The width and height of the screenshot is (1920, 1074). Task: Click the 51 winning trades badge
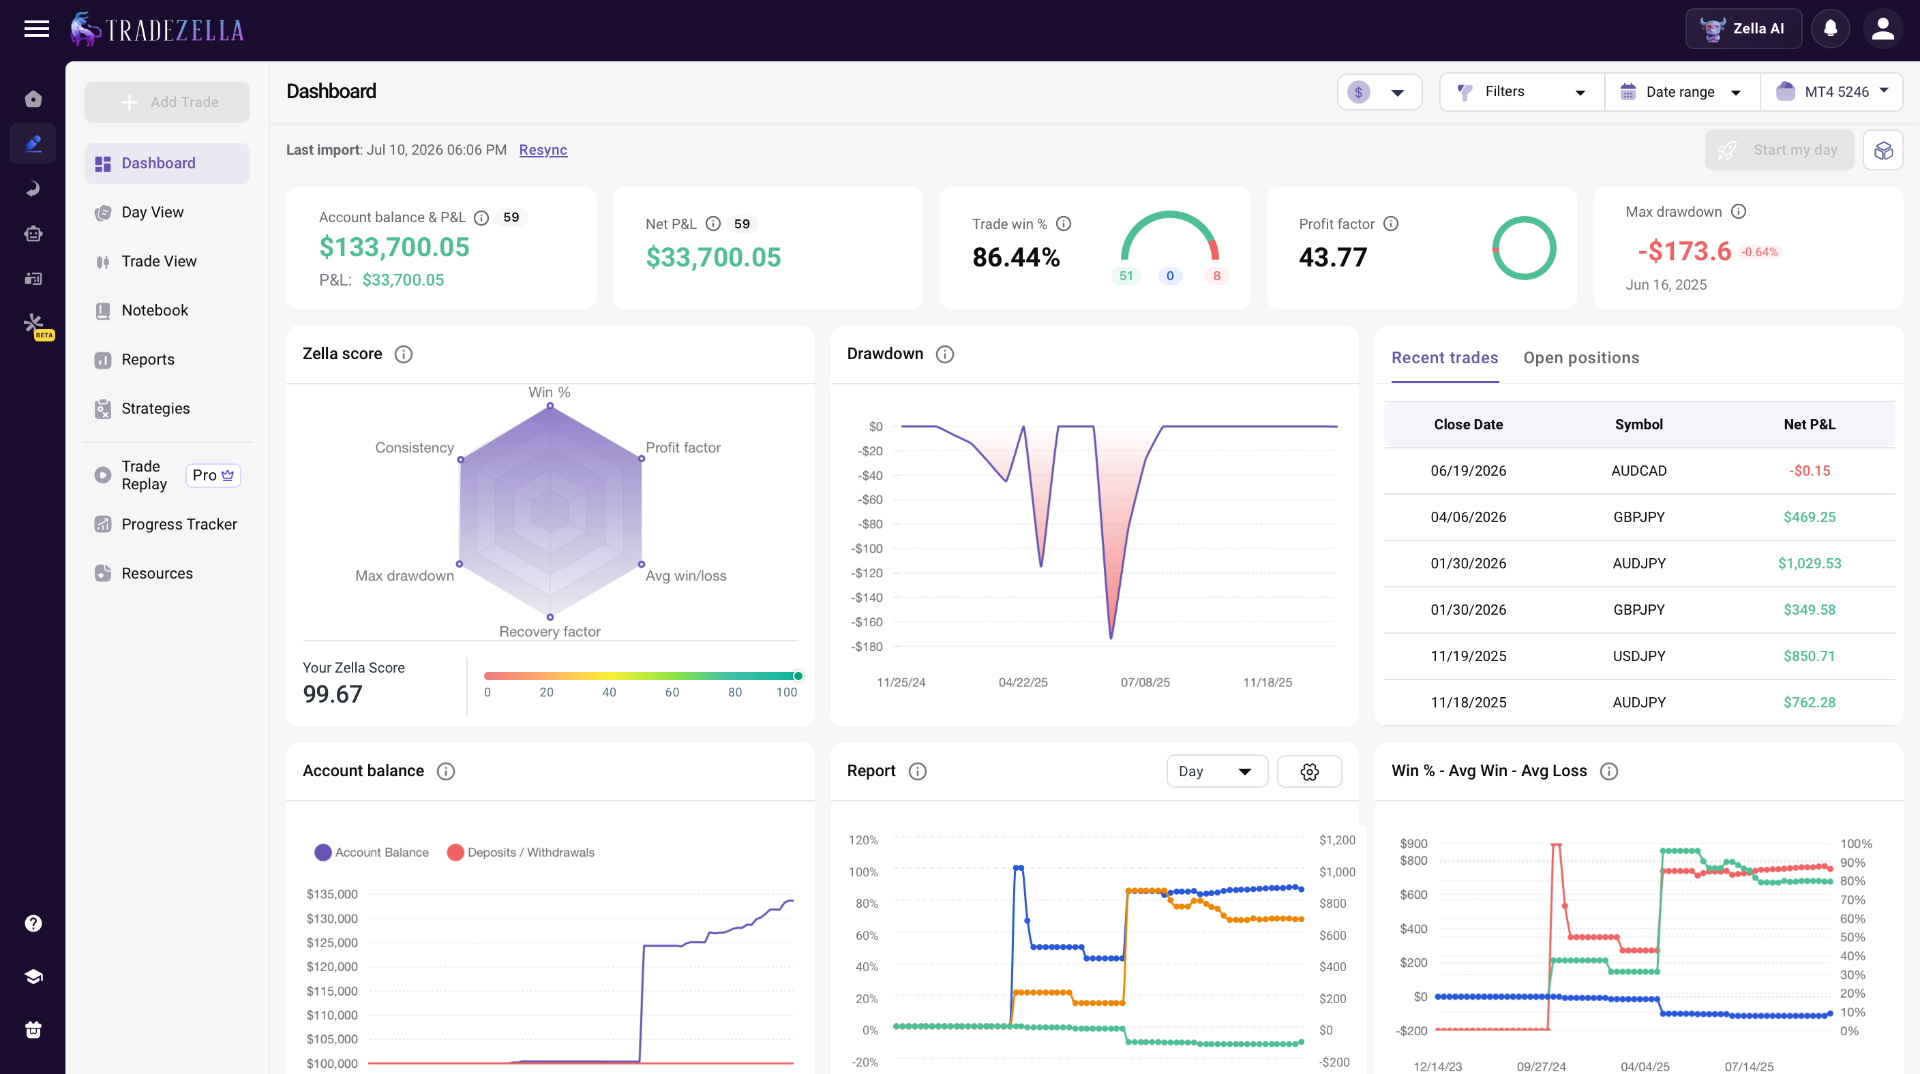tap(1126, 276)
